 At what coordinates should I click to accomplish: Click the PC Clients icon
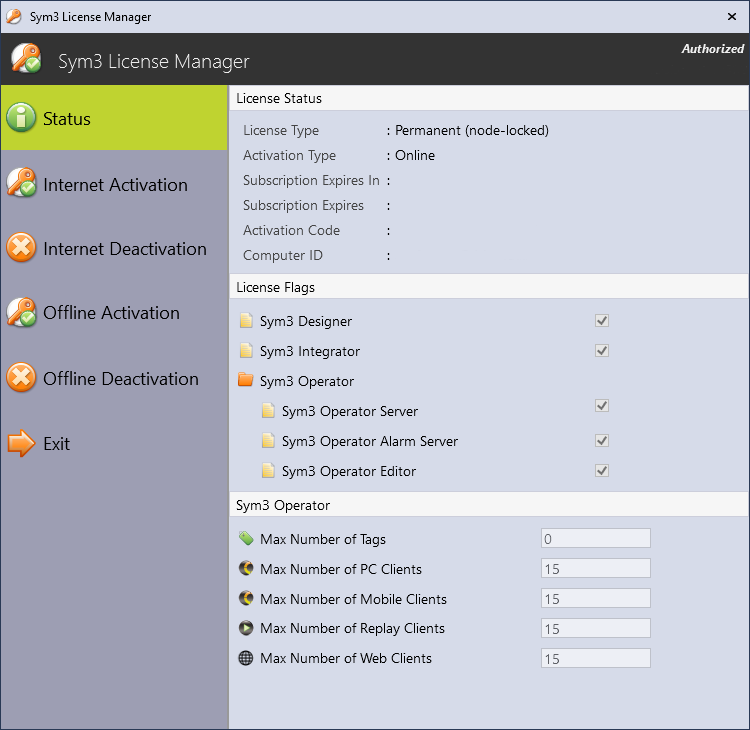[246, 568]
